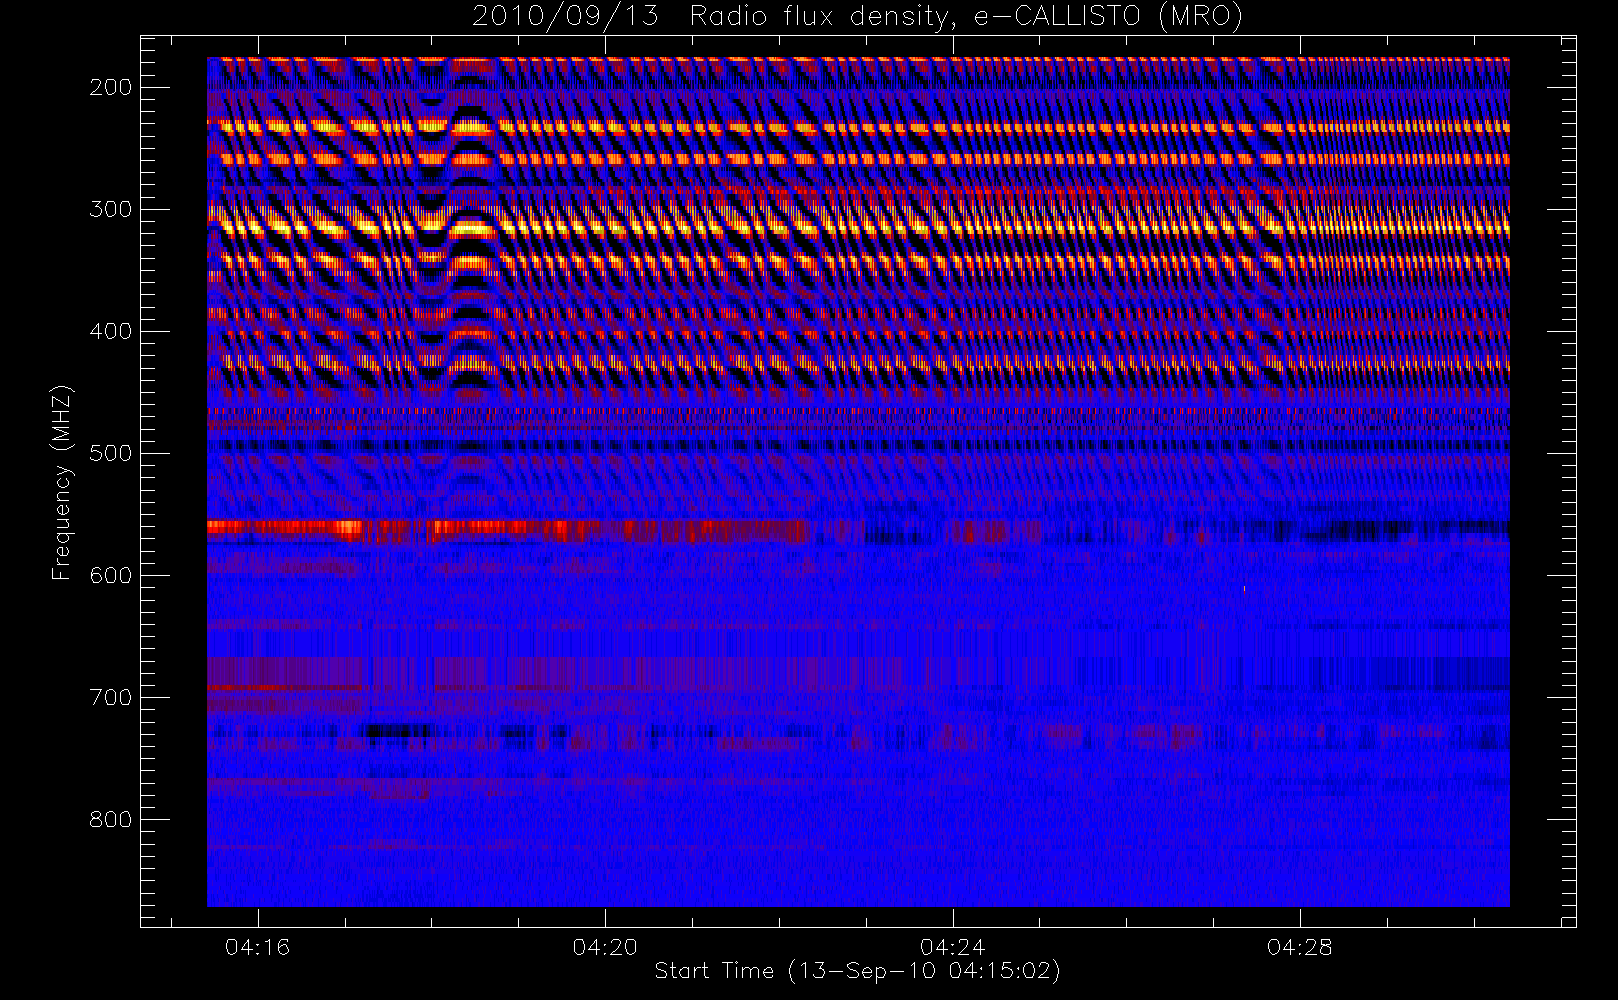Screen dimensions: 1618x1000
Task: Click the 500 frequency tick label
Action: (x=110, y=453)
